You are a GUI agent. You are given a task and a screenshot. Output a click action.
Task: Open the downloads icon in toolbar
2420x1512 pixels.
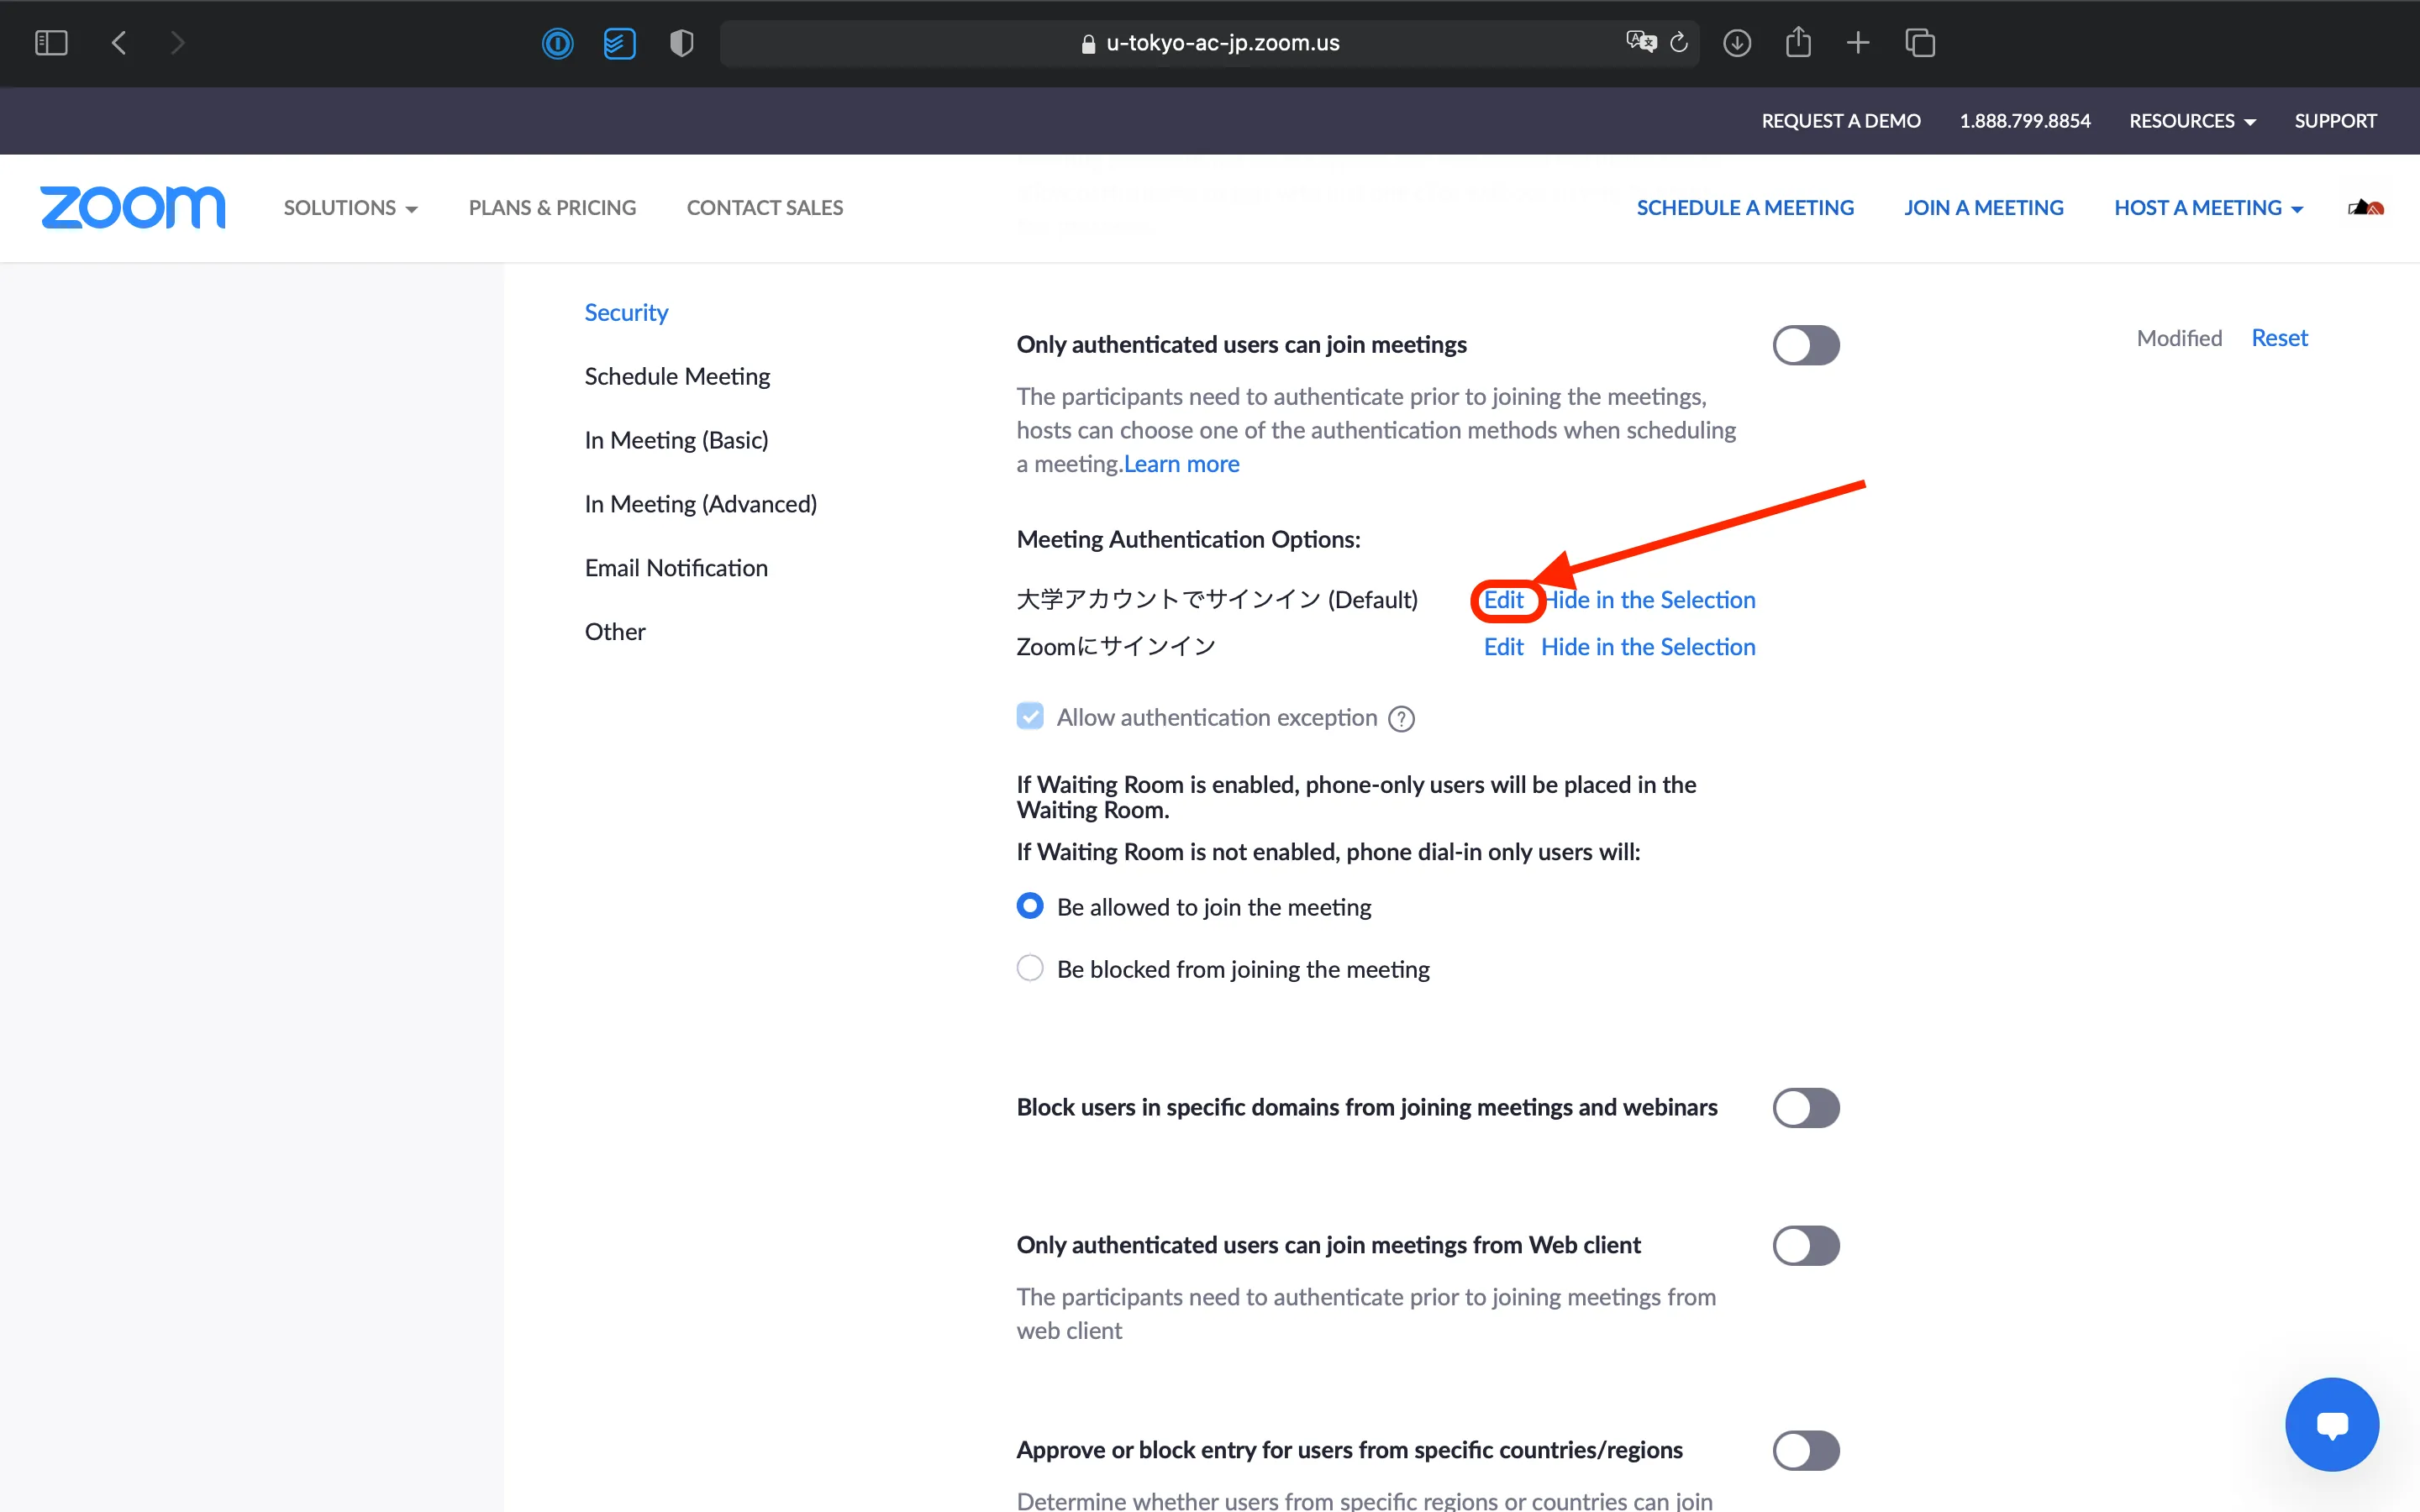1737,43
